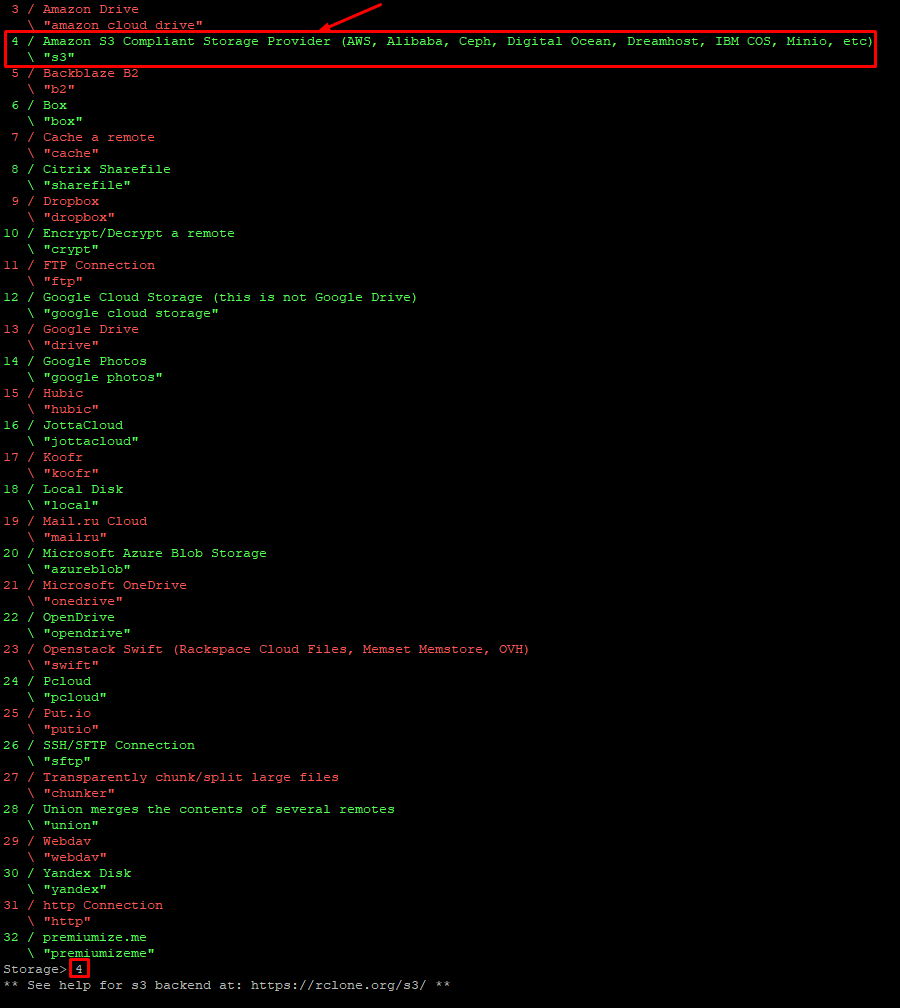
Task: Select the "chunker" value text
Action: [78, 793]
